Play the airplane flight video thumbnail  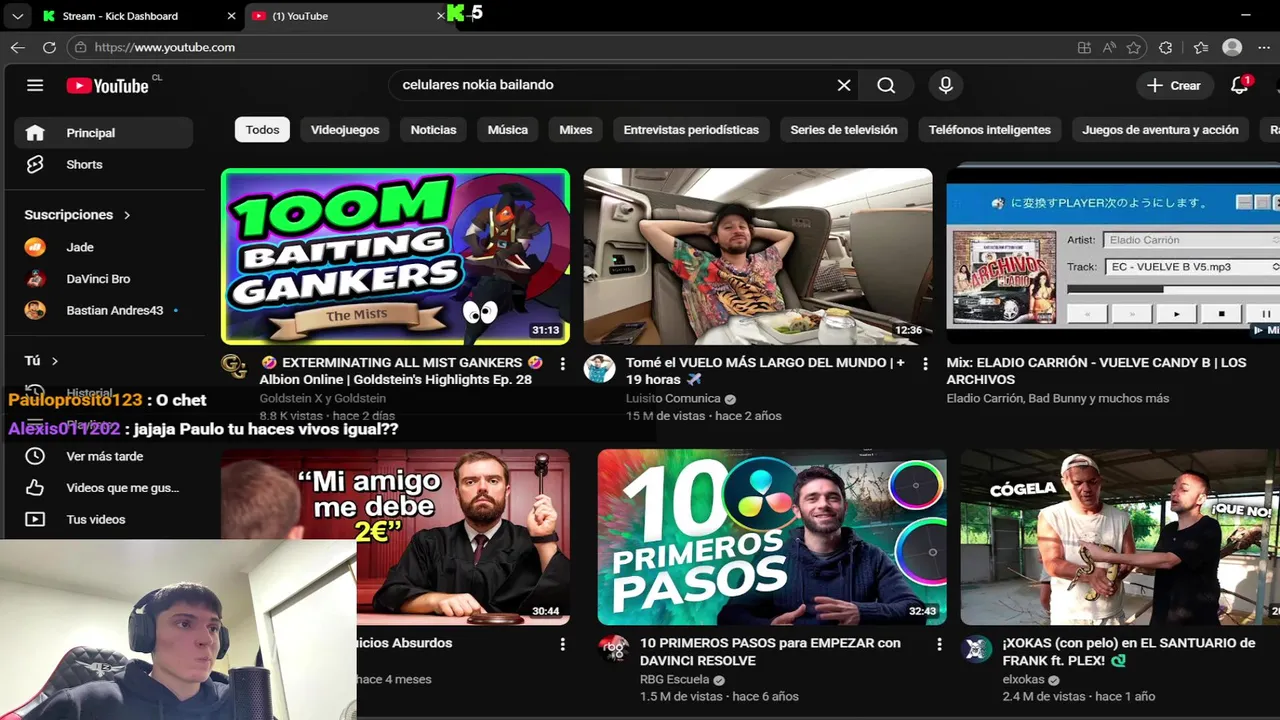tap(758, 256)
